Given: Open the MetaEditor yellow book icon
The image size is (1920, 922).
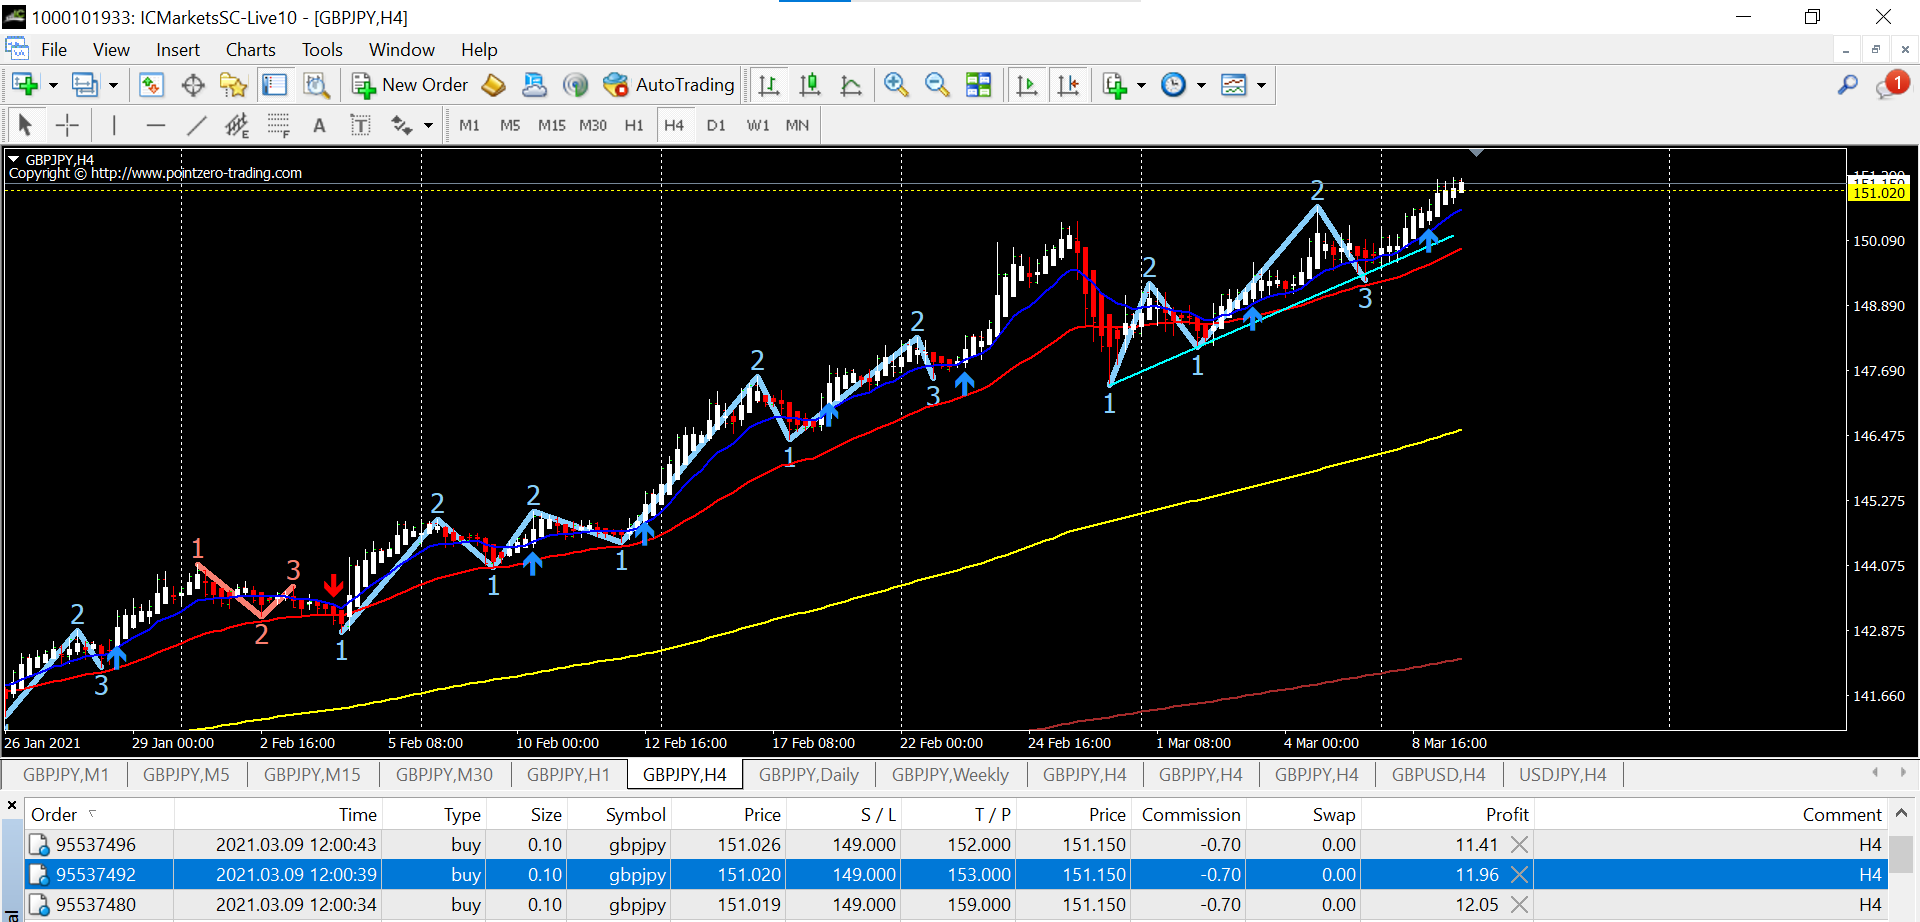Looking at the screenshot, I should point(493,85).
